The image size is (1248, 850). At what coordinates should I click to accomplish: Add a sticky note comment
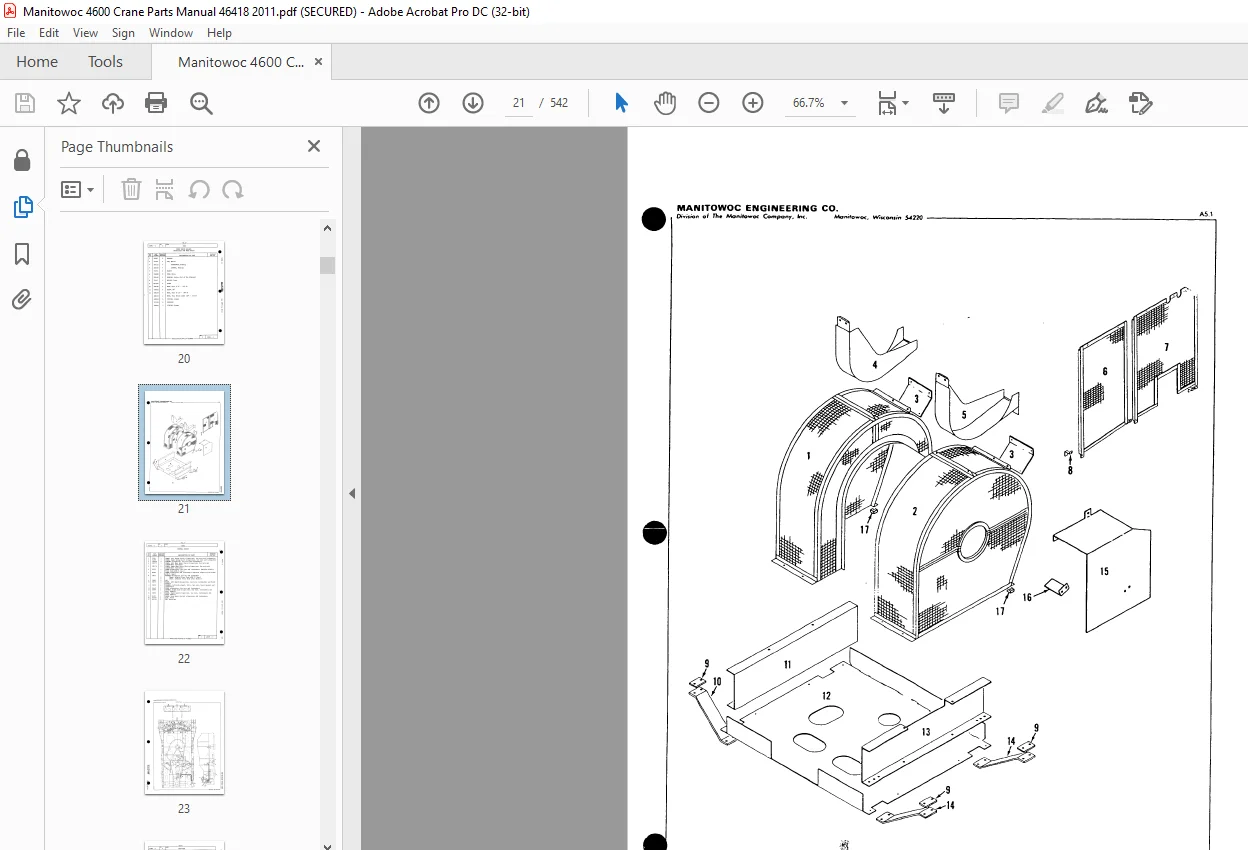[1009, 103]
